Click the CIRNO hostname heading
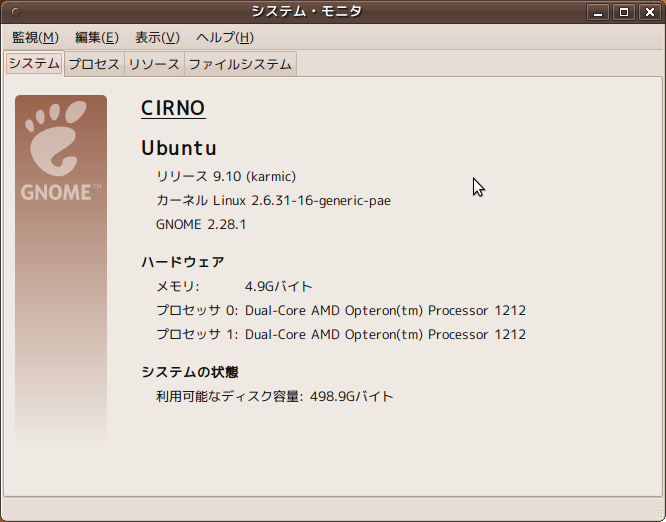Screen dimensions: 666x522 click(x=173, y=108)
